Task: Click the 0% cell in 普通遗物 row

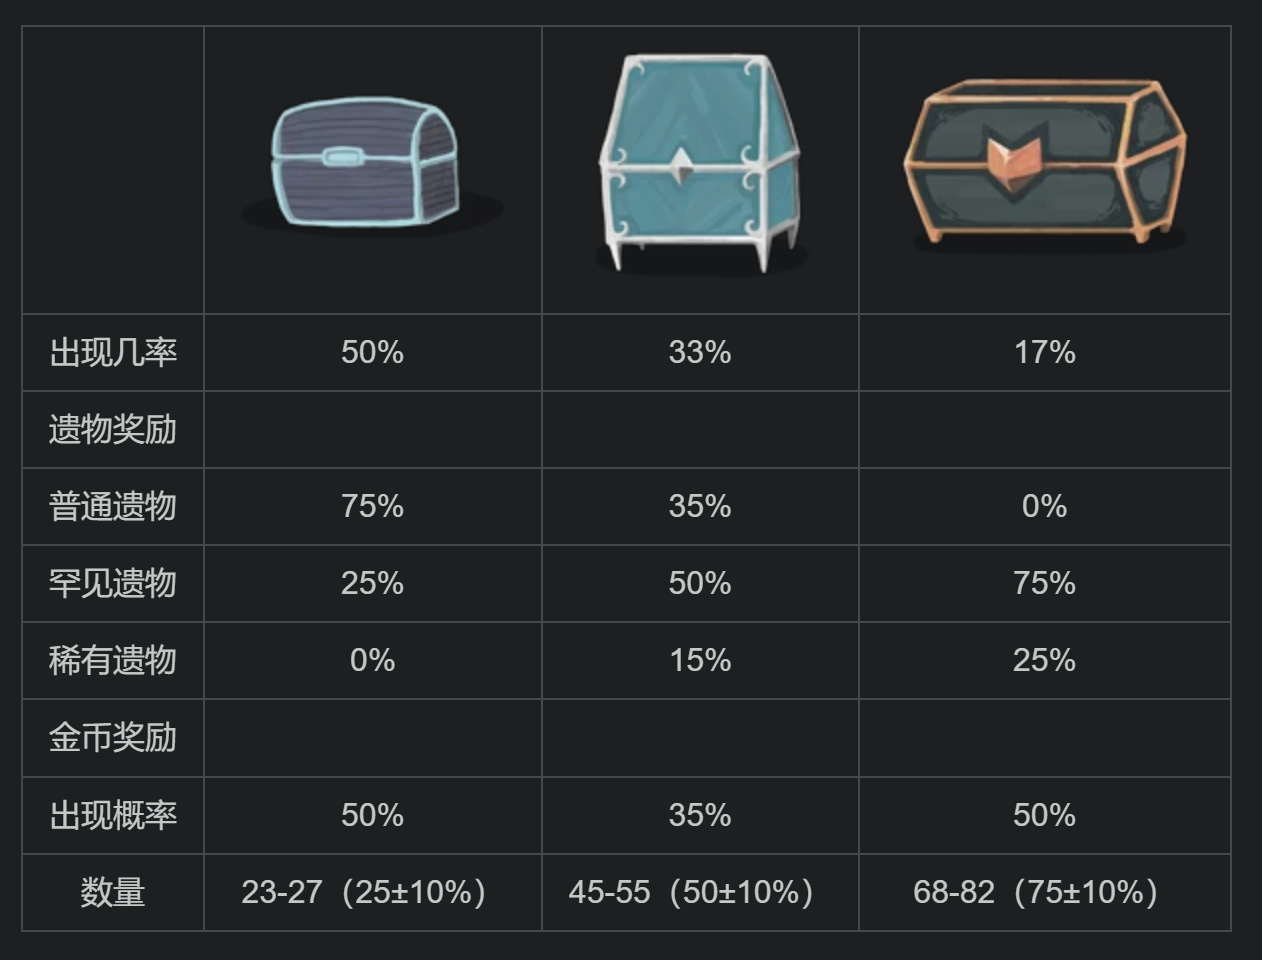Action: click(1045, 507)
